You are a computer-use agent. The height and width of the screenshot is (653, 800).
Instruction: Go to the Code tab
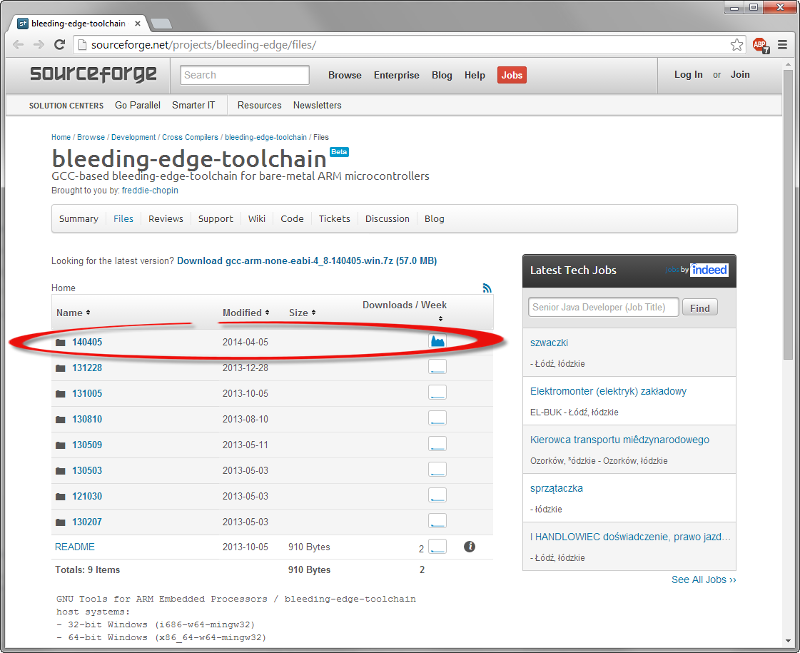tap(292, 219)
